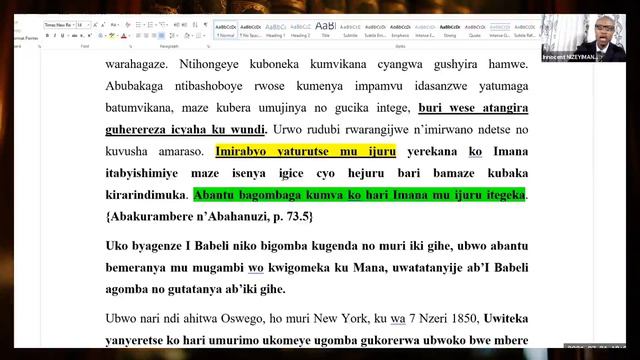Image resolution: width=640 pixels, height=360 pixels.
Task: Open the Bullets list dropdown arrow
Action: click(143, 25)
